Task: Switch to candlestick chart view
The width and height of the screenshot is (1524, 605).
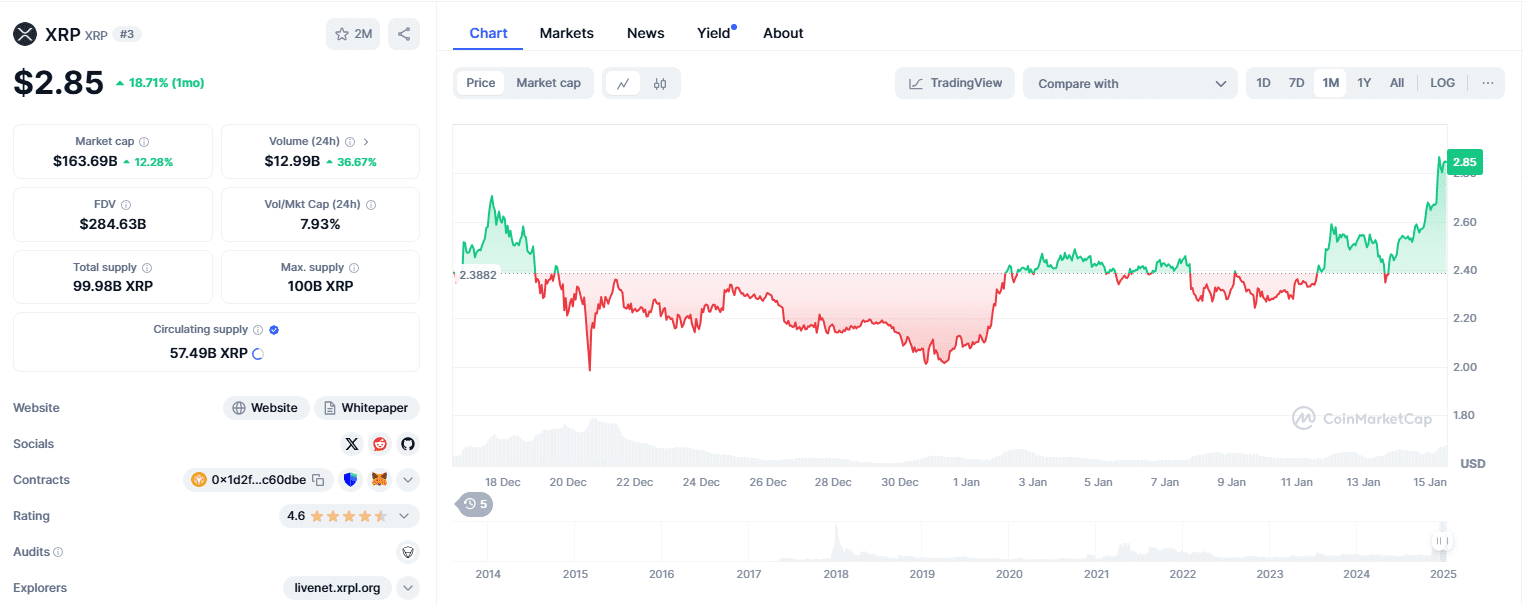Action: coord(660,83)
